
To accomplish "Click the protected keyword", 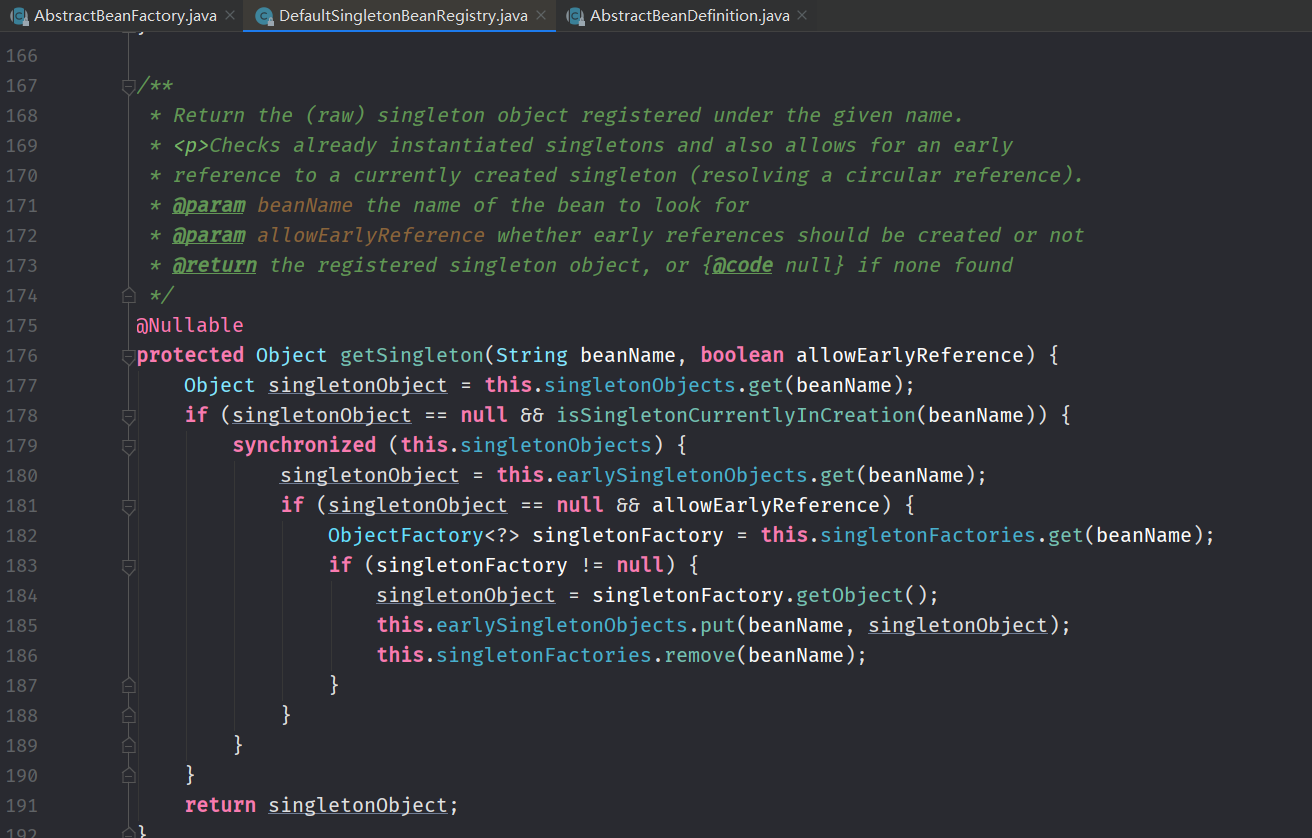I will pos(190,355).
